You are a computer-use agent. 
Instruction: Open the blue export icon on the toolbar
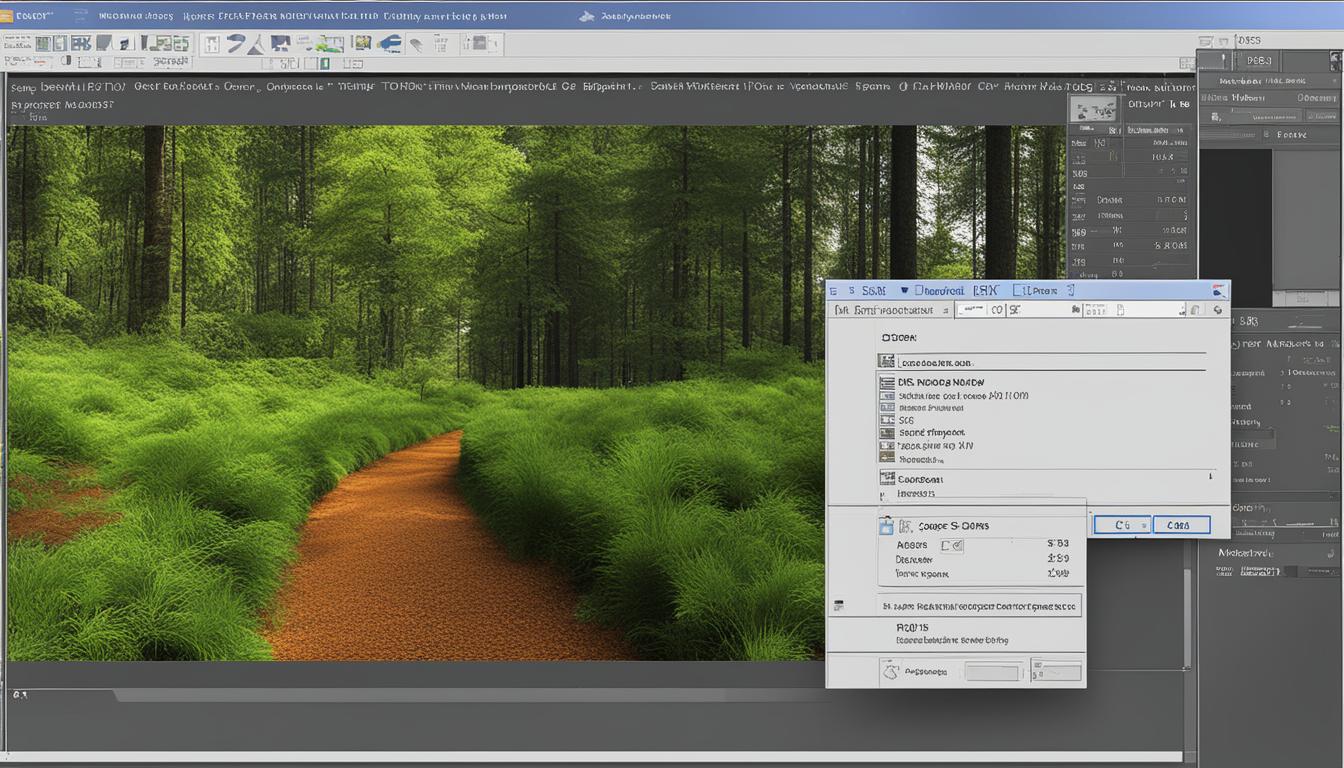point(391,43)
